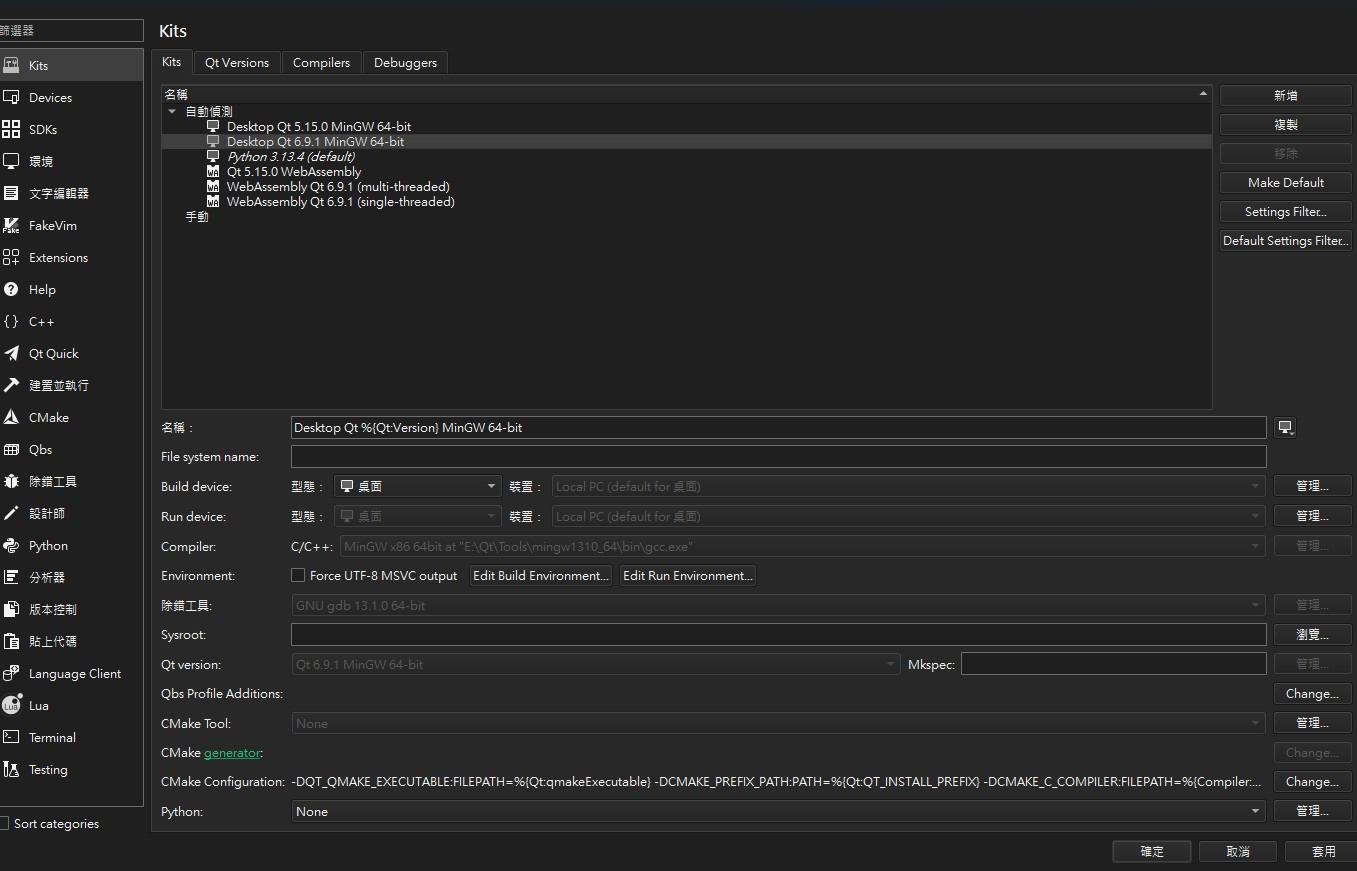
Task: Open the Qt version dropdown
Action: pos(596,664)
